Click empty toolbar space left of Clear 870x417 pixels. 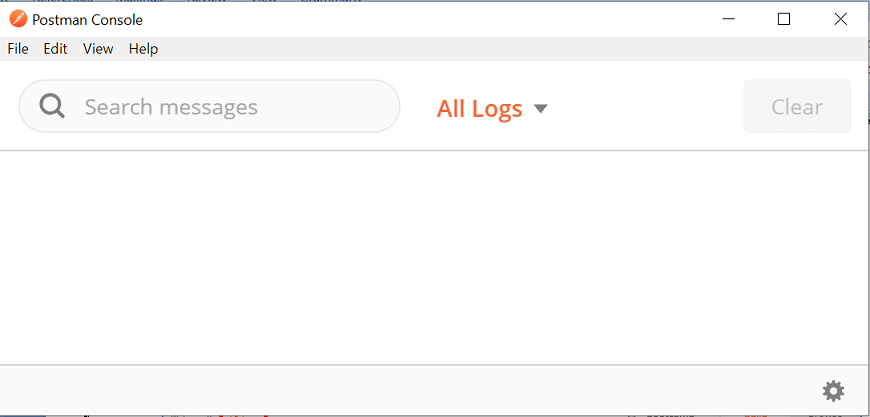tap(644, 106)
